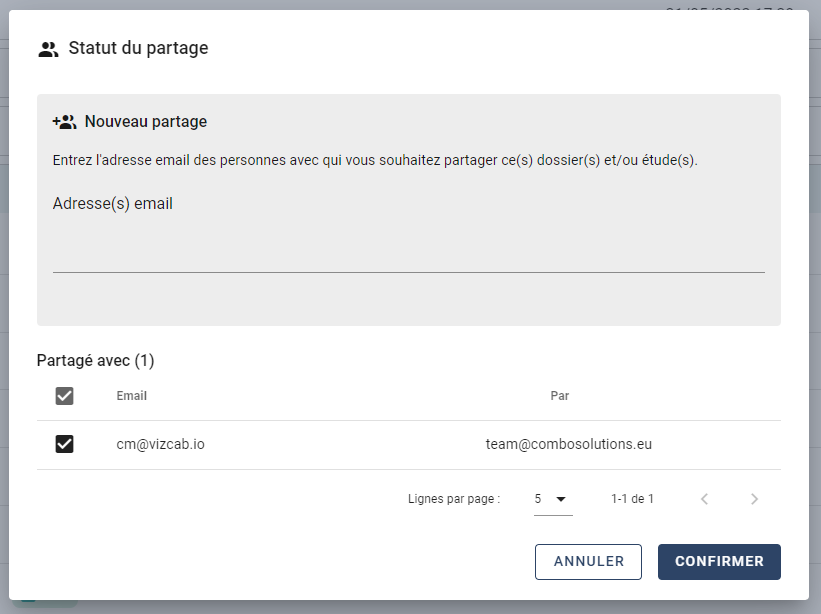Image resolution: width=821 pixels, height=614 pixels.
Task: Toggle the select-all checkbox in table header
Action: (x=64, y=396)
